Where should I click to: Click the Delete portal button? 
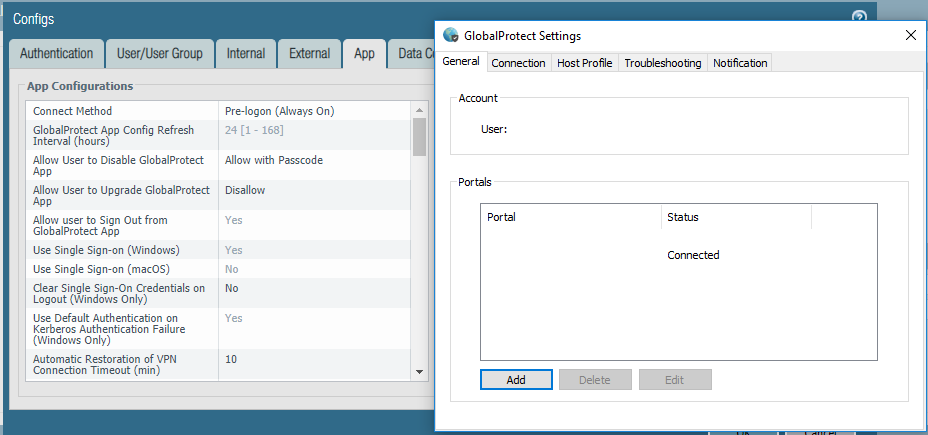tap(595, 380)
